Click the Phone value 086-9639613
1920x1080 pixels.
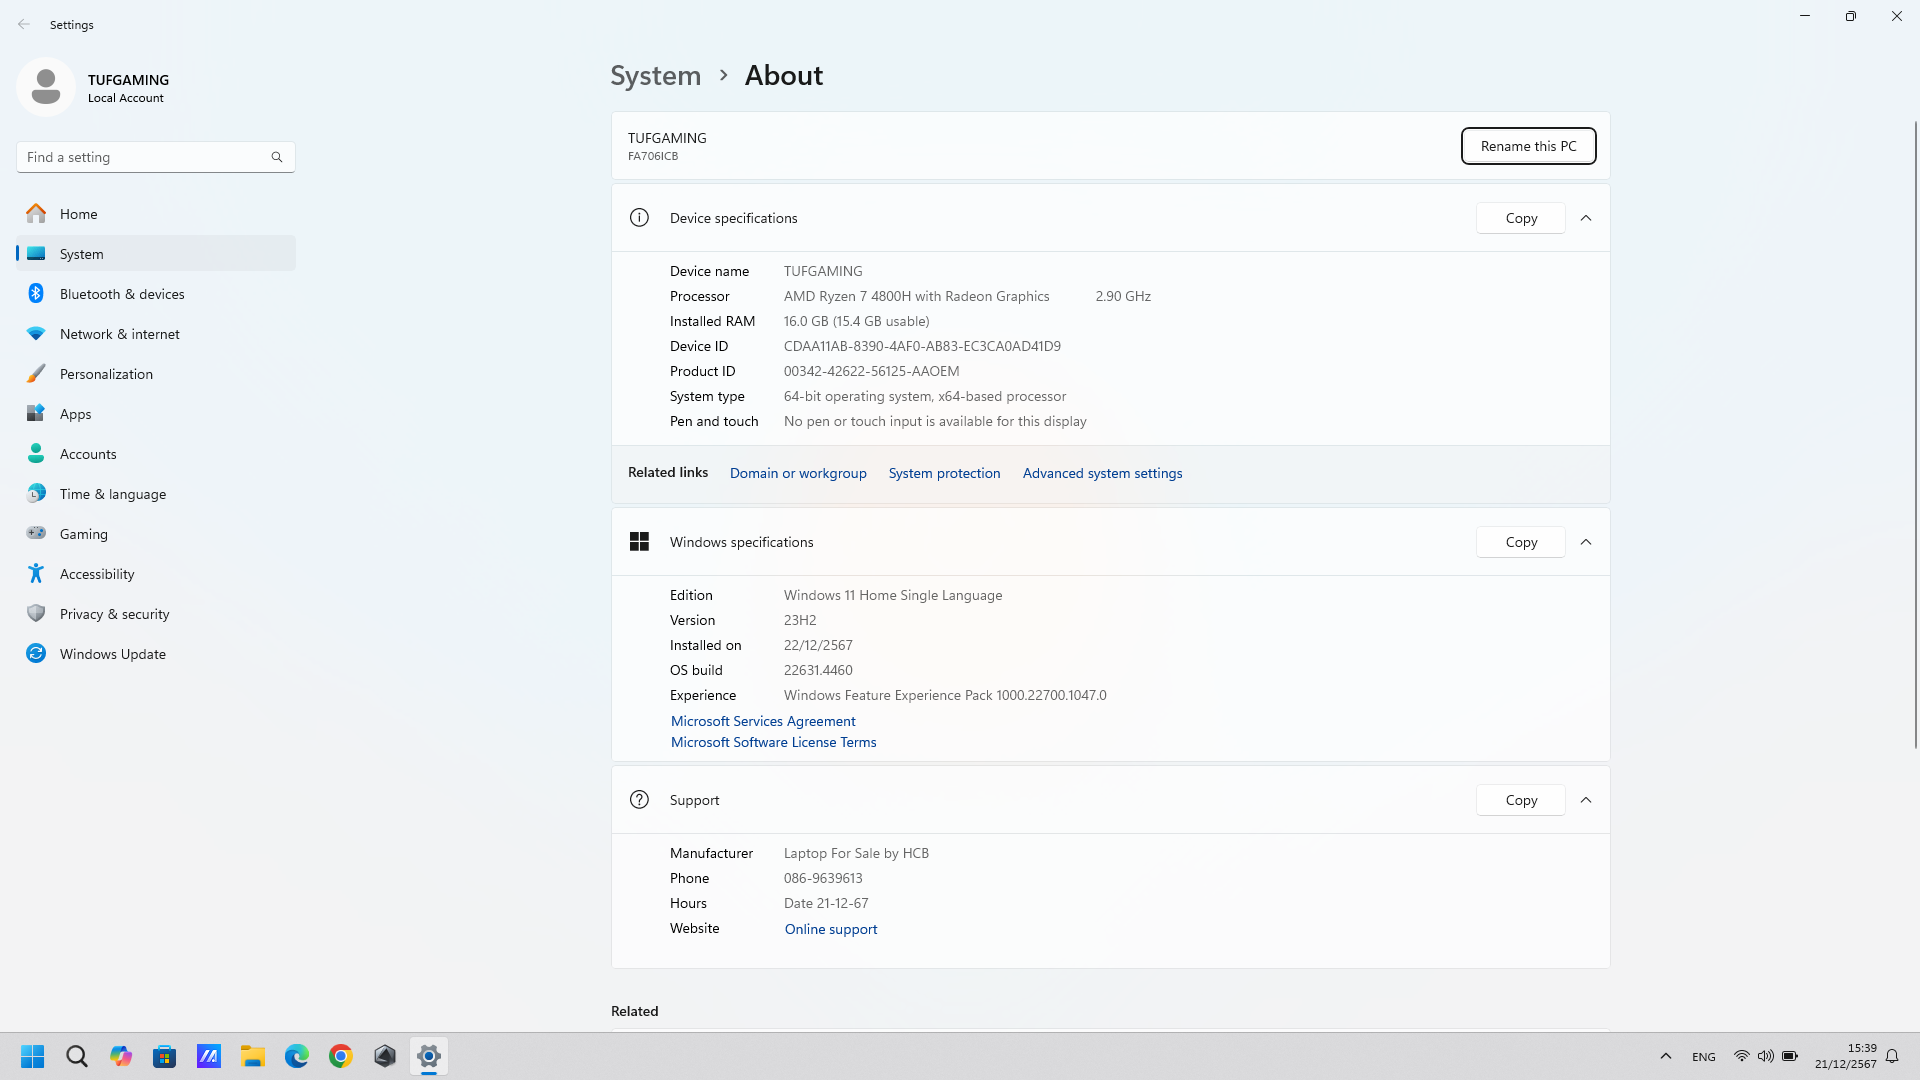click(x=823, y=878)
